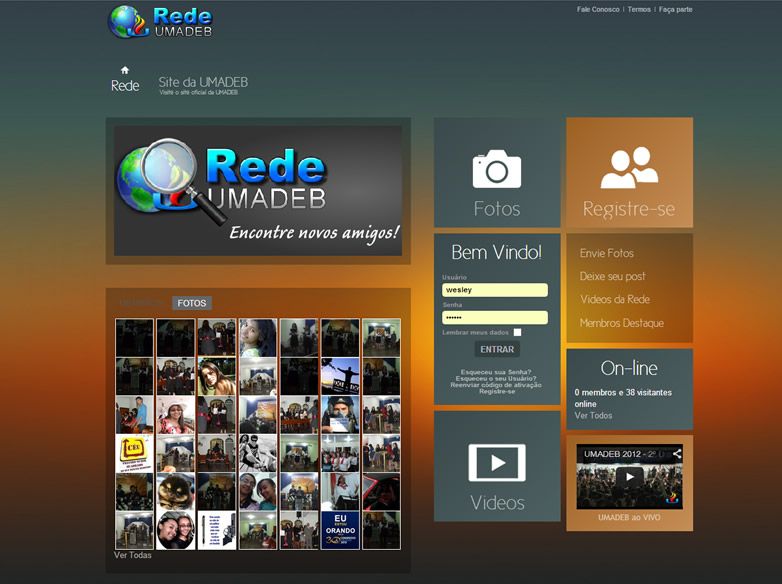This screenshot has height=584, width=782.
Task: Open the man in blue shirt thumbnail
Action: [x=134, y=414]
